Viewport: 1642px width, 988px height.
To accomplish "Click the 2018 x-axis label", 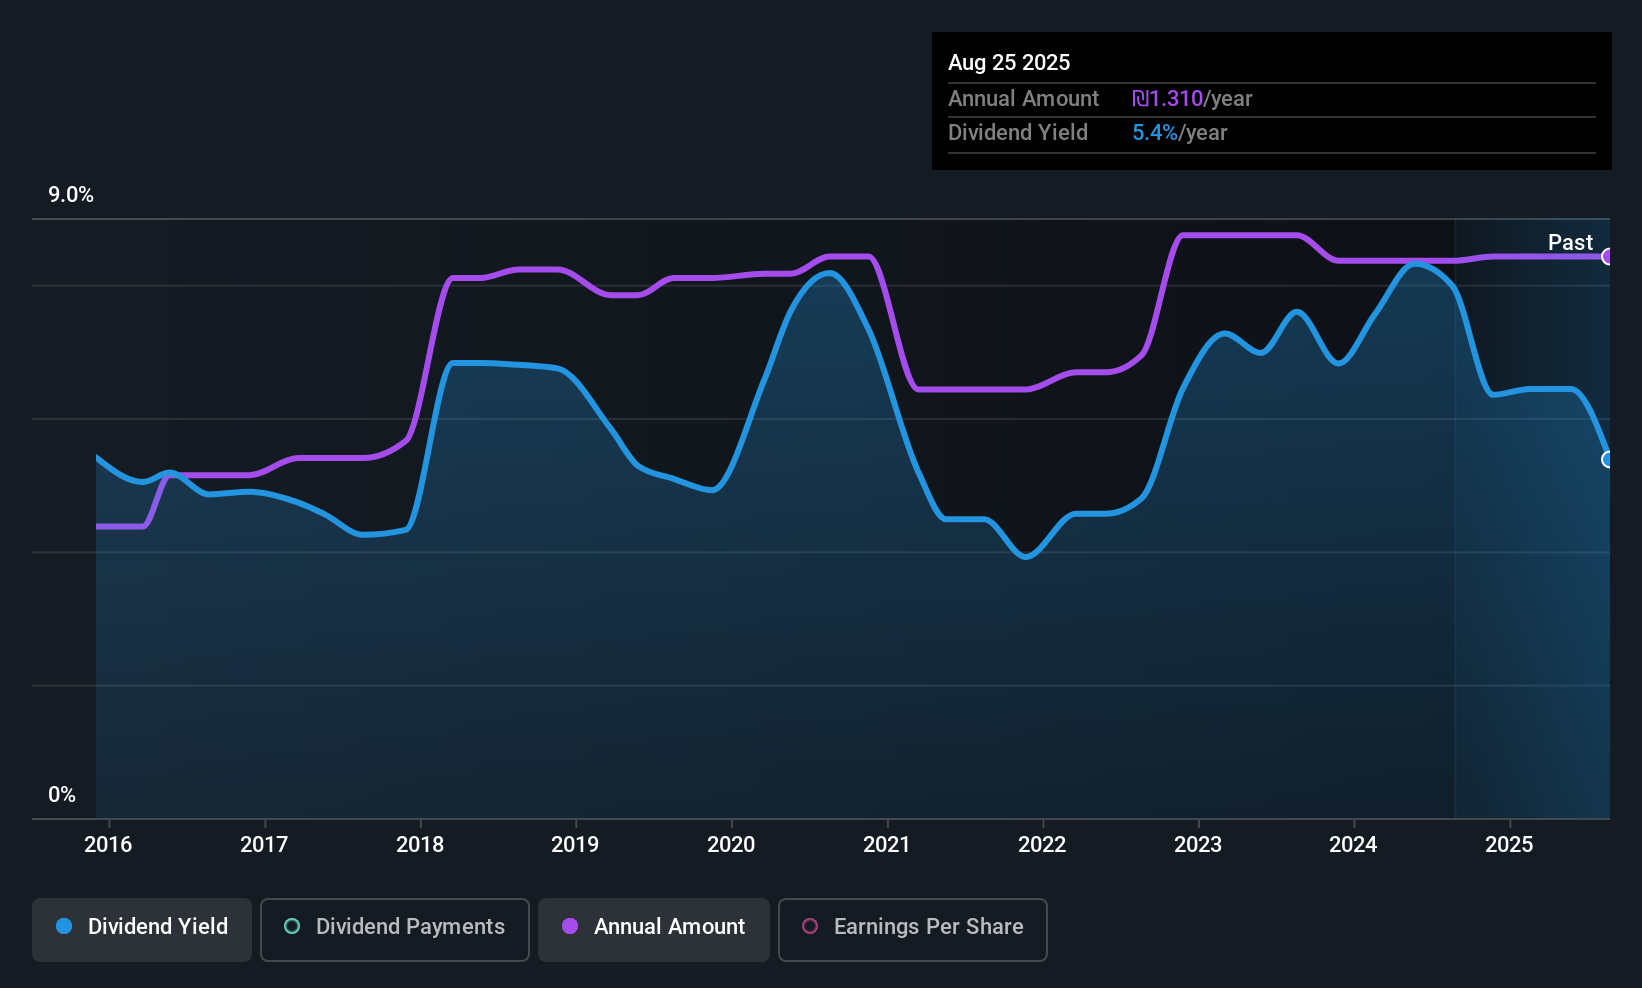I will tap(420, 844).
